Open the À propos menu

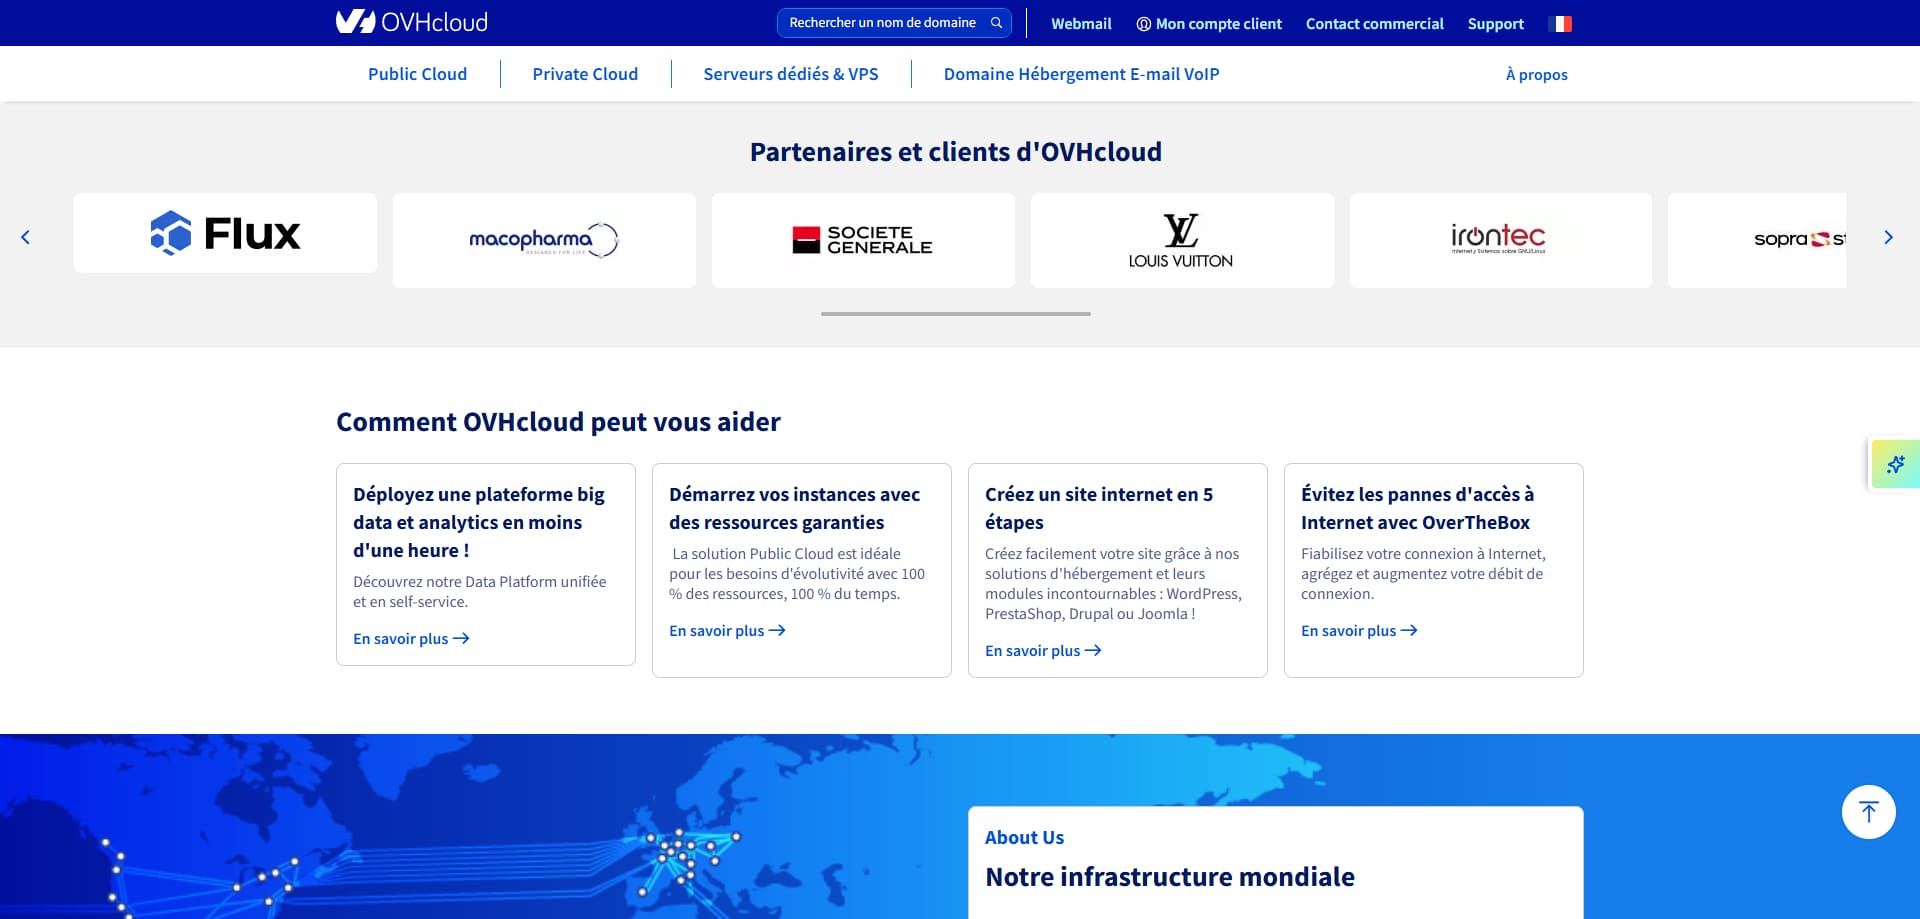click(x=1537, y=75)
